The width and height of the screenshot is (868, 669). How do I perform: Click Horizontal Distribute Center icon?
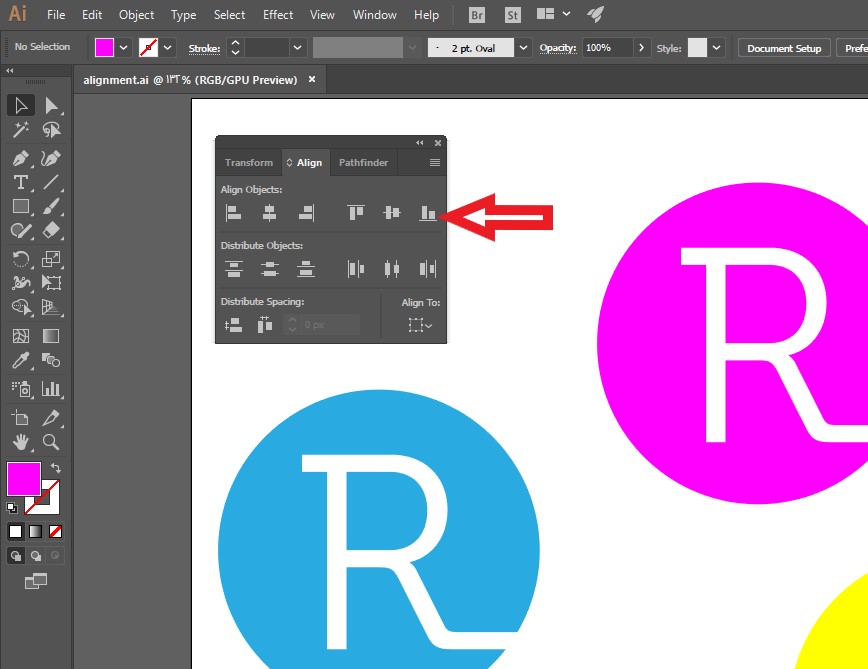point(391,269)
